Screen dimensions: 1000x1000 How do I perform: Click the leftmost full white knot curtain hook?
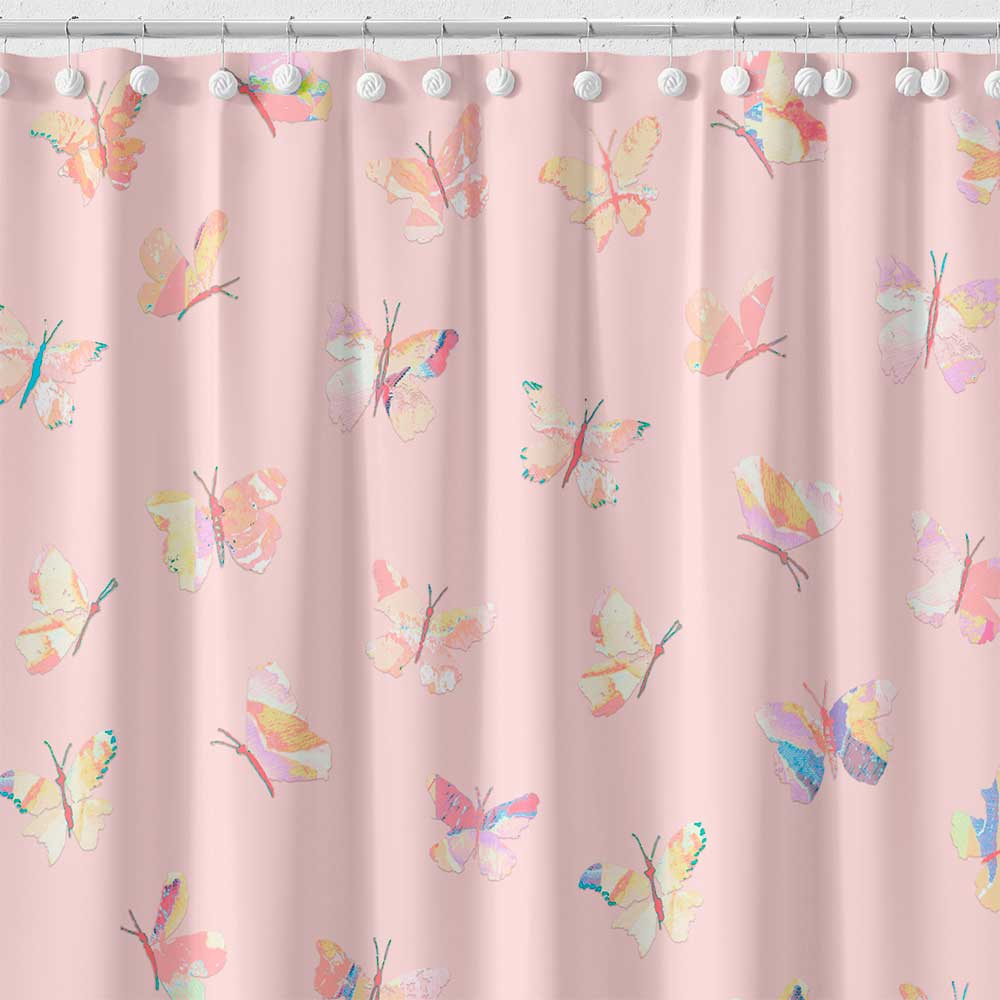pyautogui.click(x=68, y=81)
